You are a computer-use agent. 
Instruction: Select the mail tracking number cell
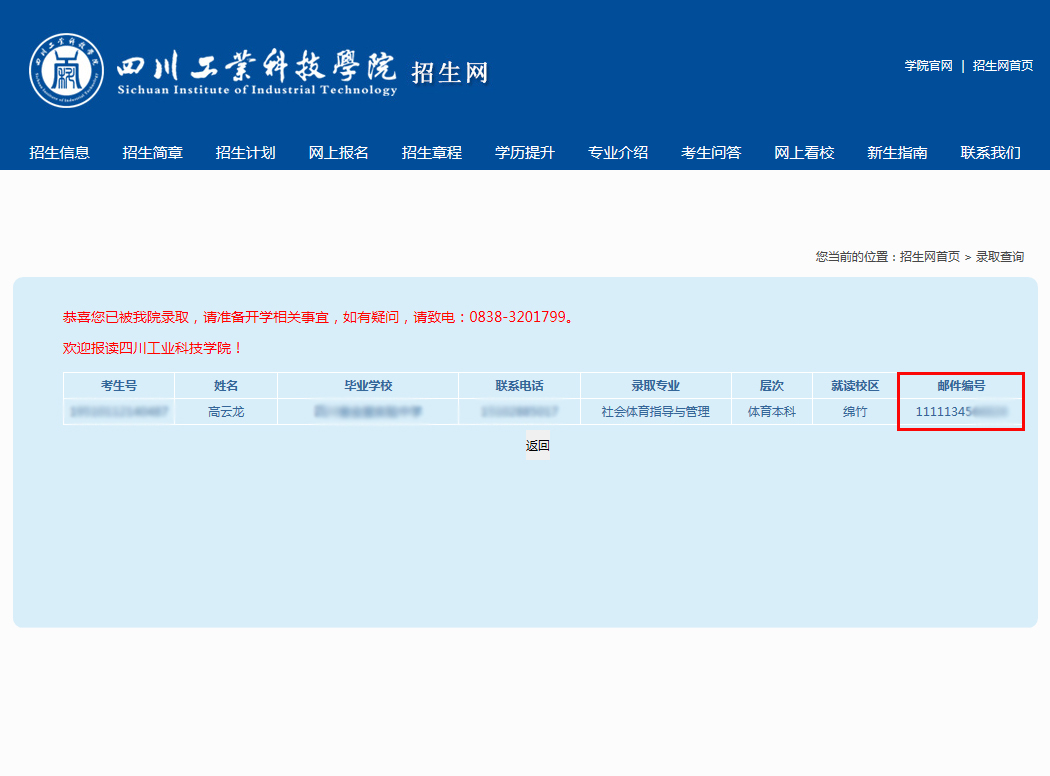[x=961, y=412]
